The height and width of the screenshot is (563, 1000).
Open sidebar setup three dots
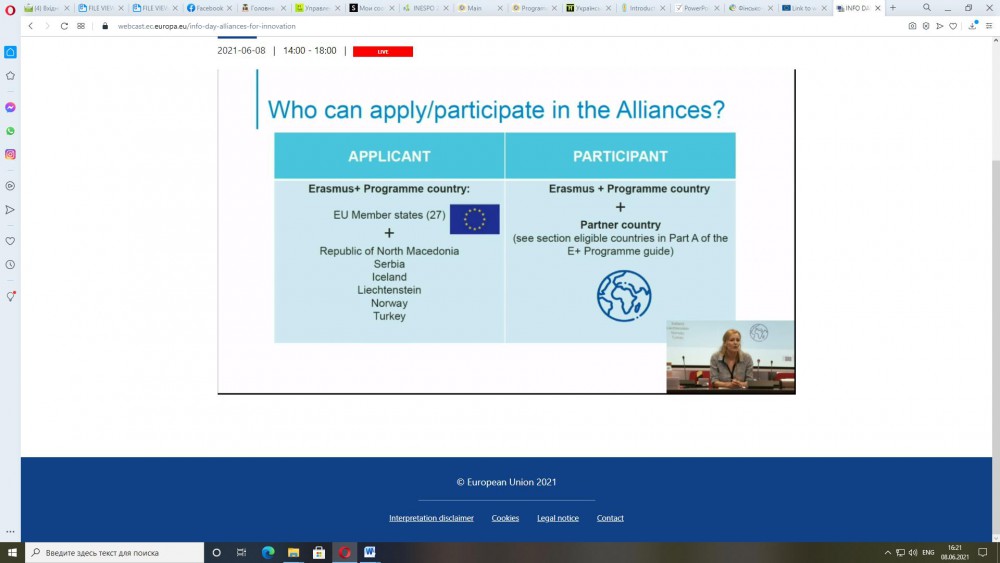[x=10, y=531]
